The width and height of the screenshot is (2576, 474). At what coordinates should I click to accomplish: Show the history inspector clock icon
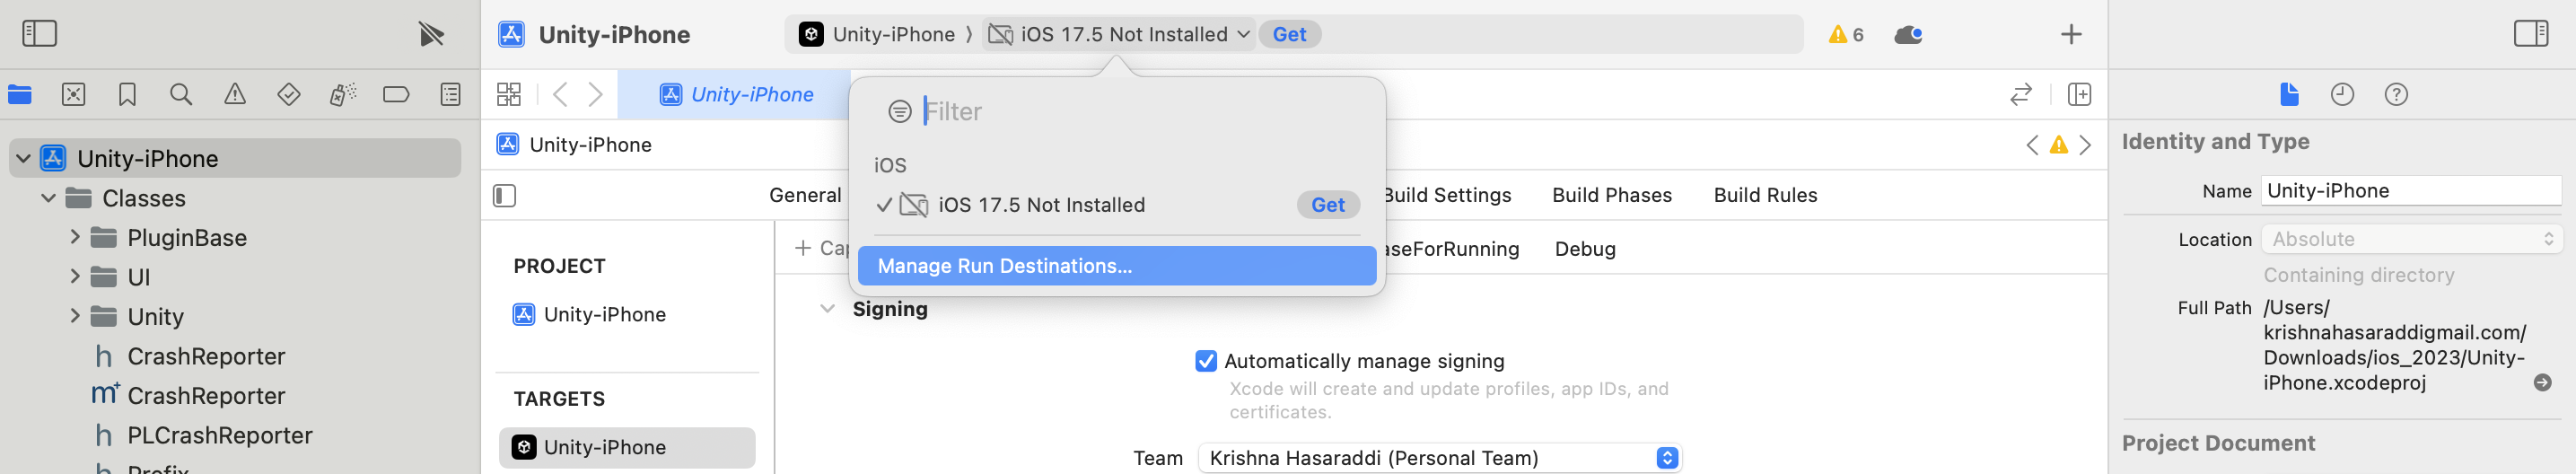2342,94
